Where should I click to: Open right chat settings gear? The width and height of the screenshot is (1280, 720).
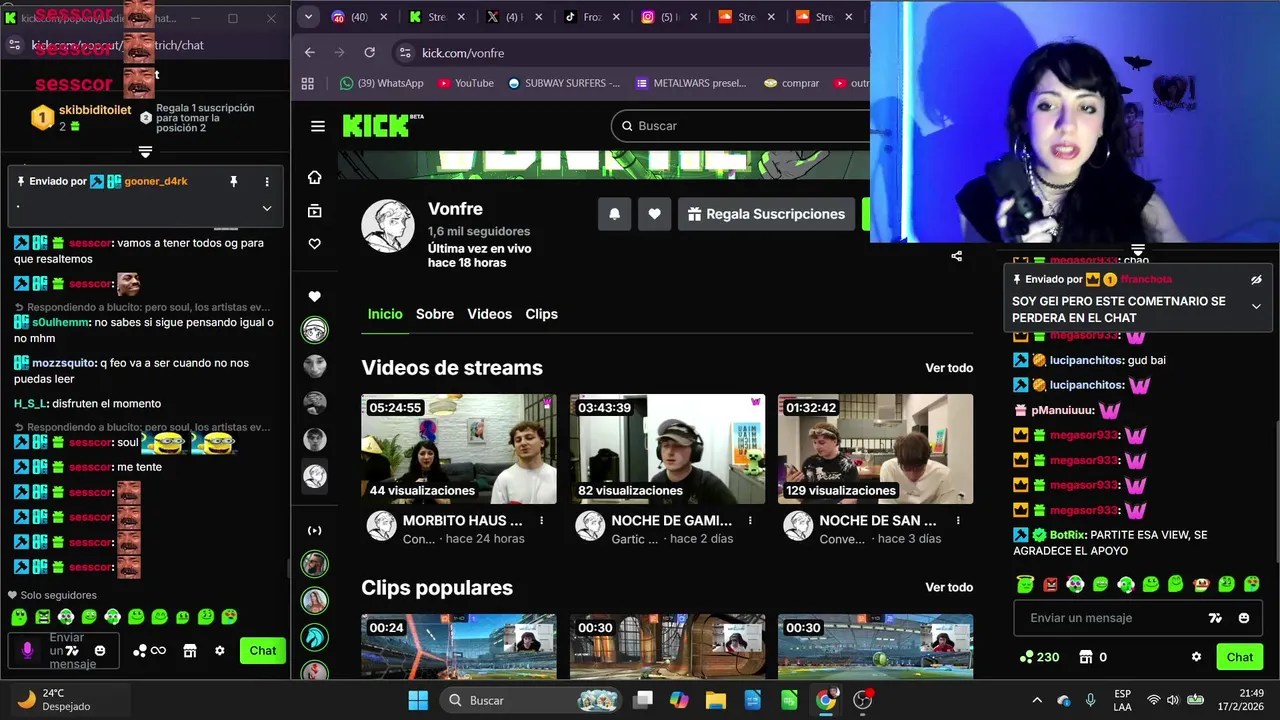(1196, 657)
